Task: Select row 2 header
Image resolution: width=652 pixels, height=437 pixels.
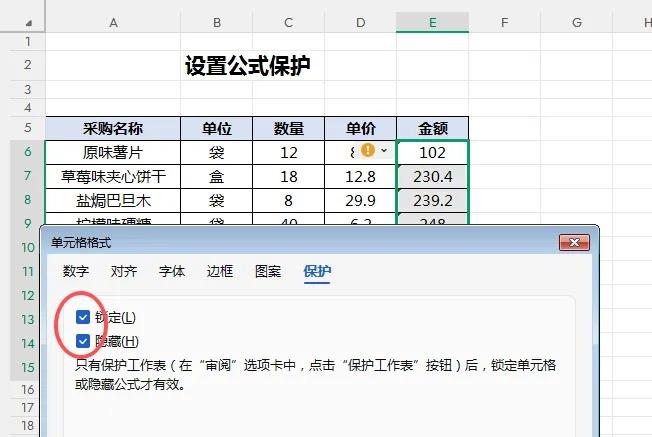Action: click(27, 65)
